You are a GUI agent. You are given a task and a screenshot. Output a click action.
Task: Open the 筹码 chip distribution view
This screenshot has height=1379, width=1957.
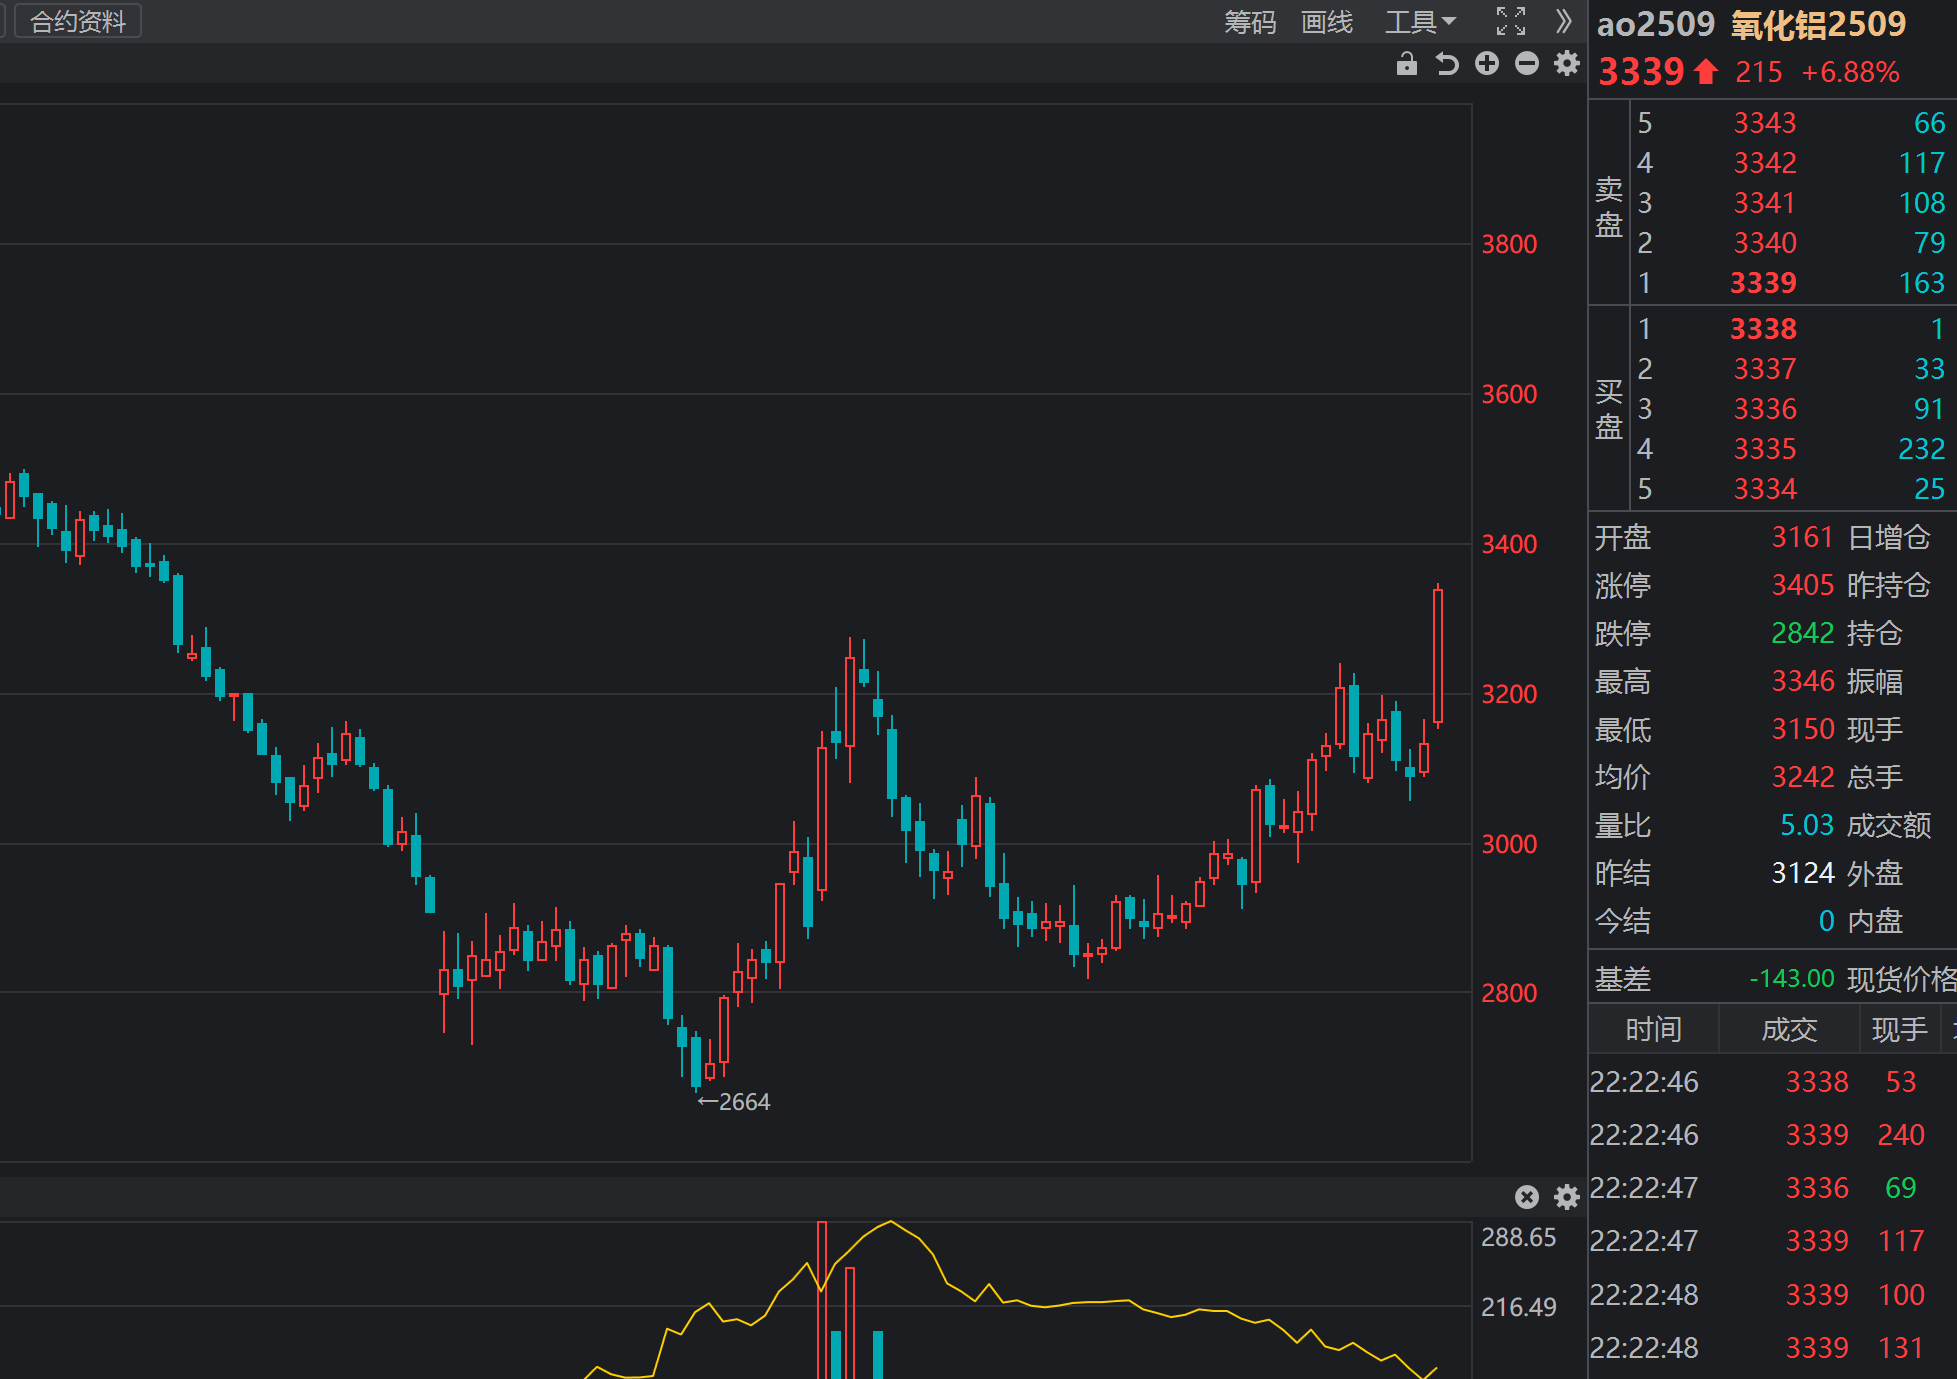[1250, 22]
